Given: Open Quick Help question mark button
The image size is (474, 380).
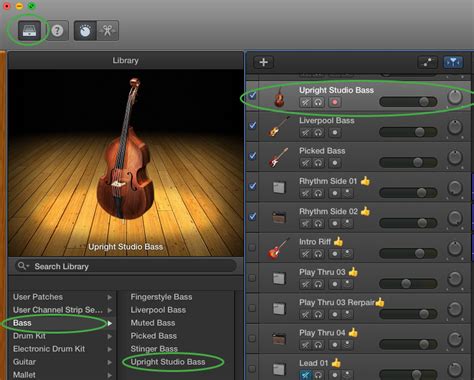Looking at the screenshot, I should 57,31.
